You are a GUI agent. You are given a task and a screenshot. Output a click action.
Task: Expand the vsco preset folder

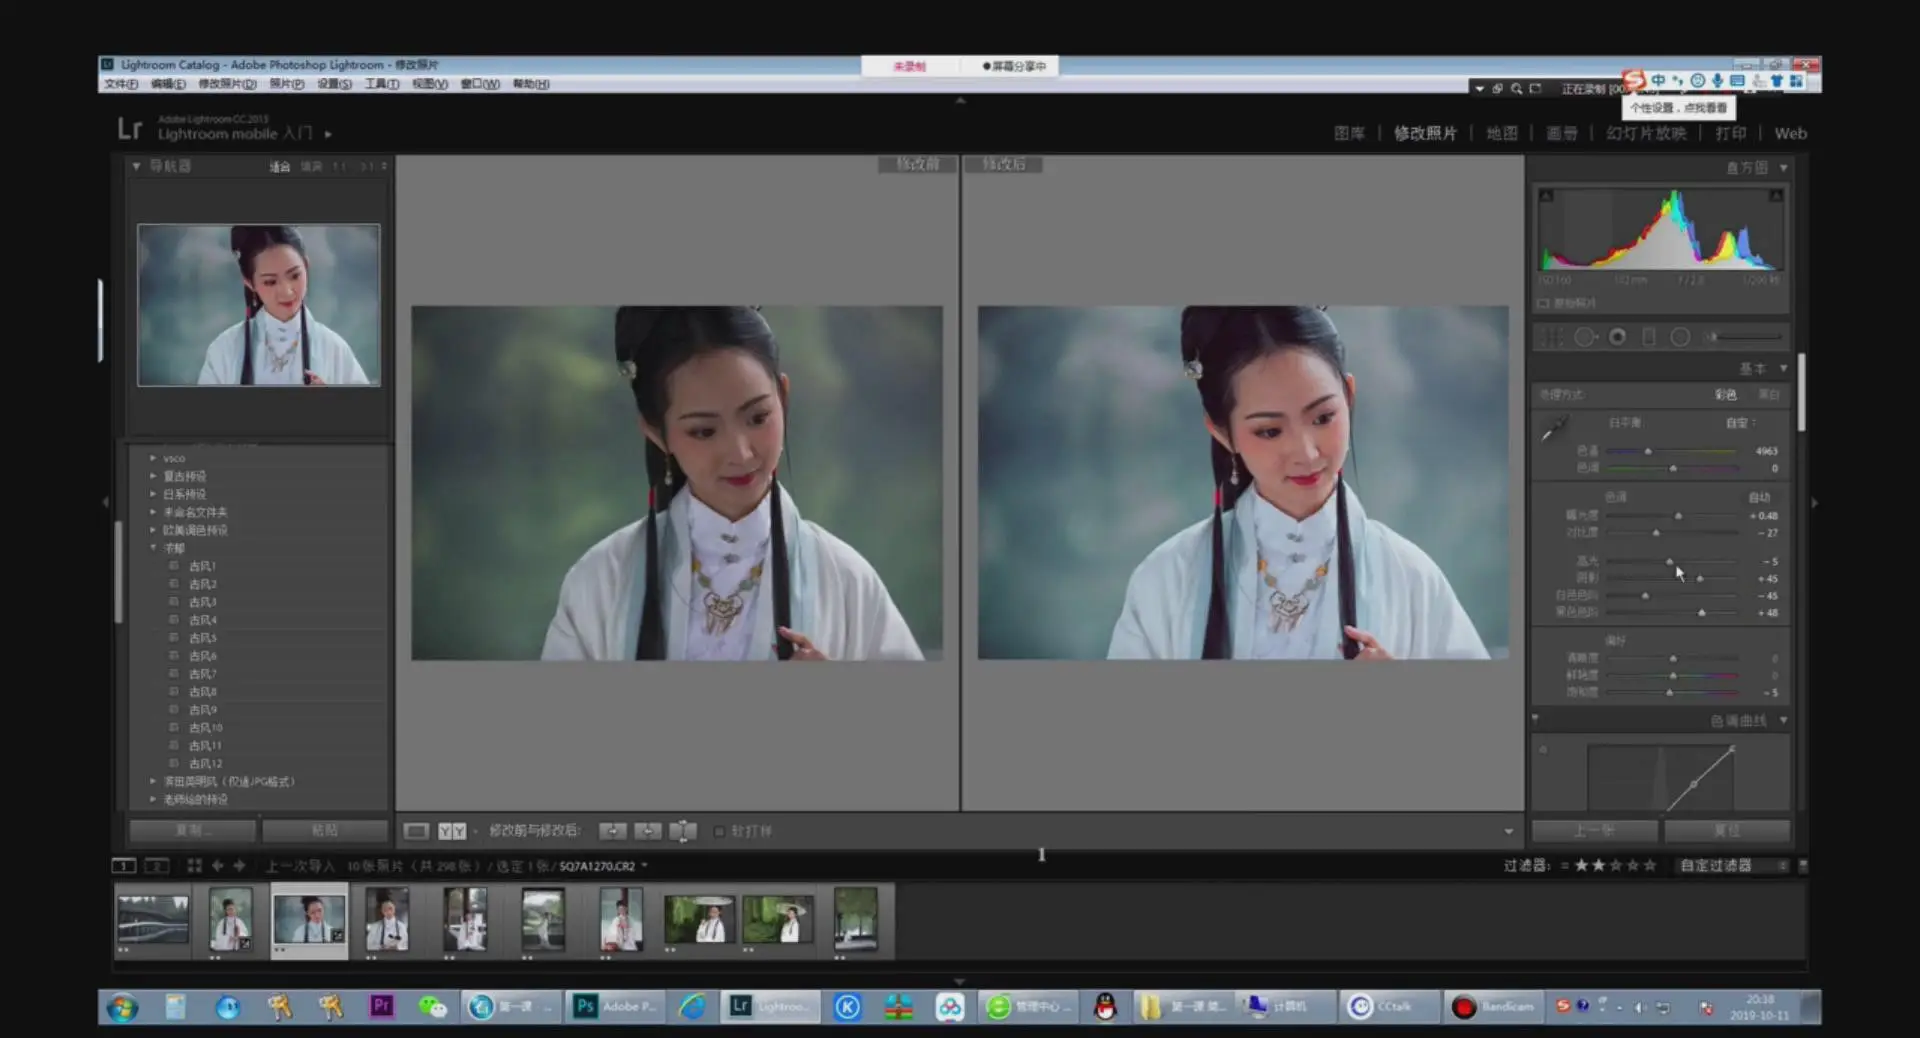(153, 458)
